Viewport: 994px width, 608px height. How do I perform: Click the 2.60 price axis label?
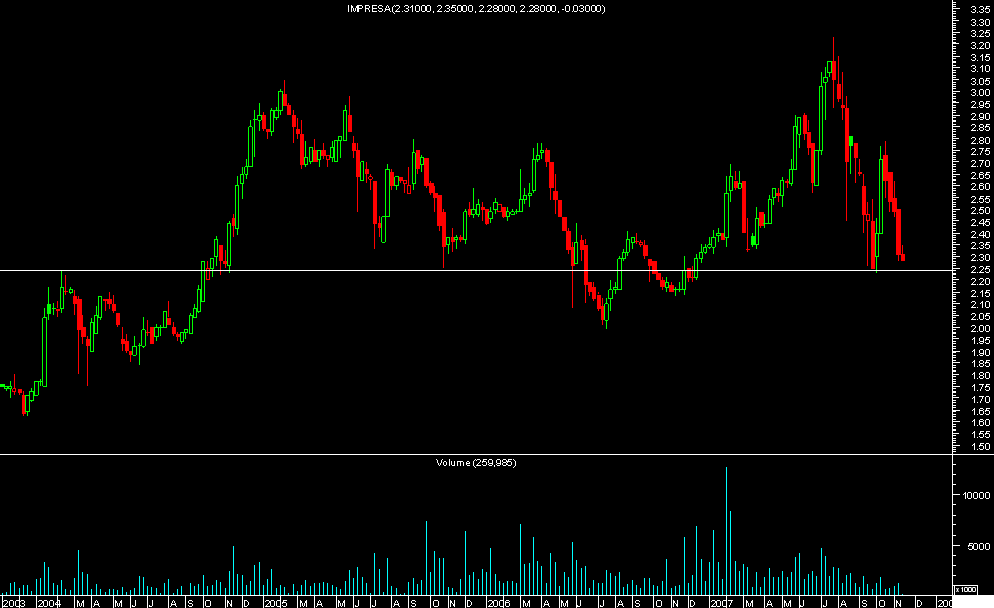tap(980, 187)
